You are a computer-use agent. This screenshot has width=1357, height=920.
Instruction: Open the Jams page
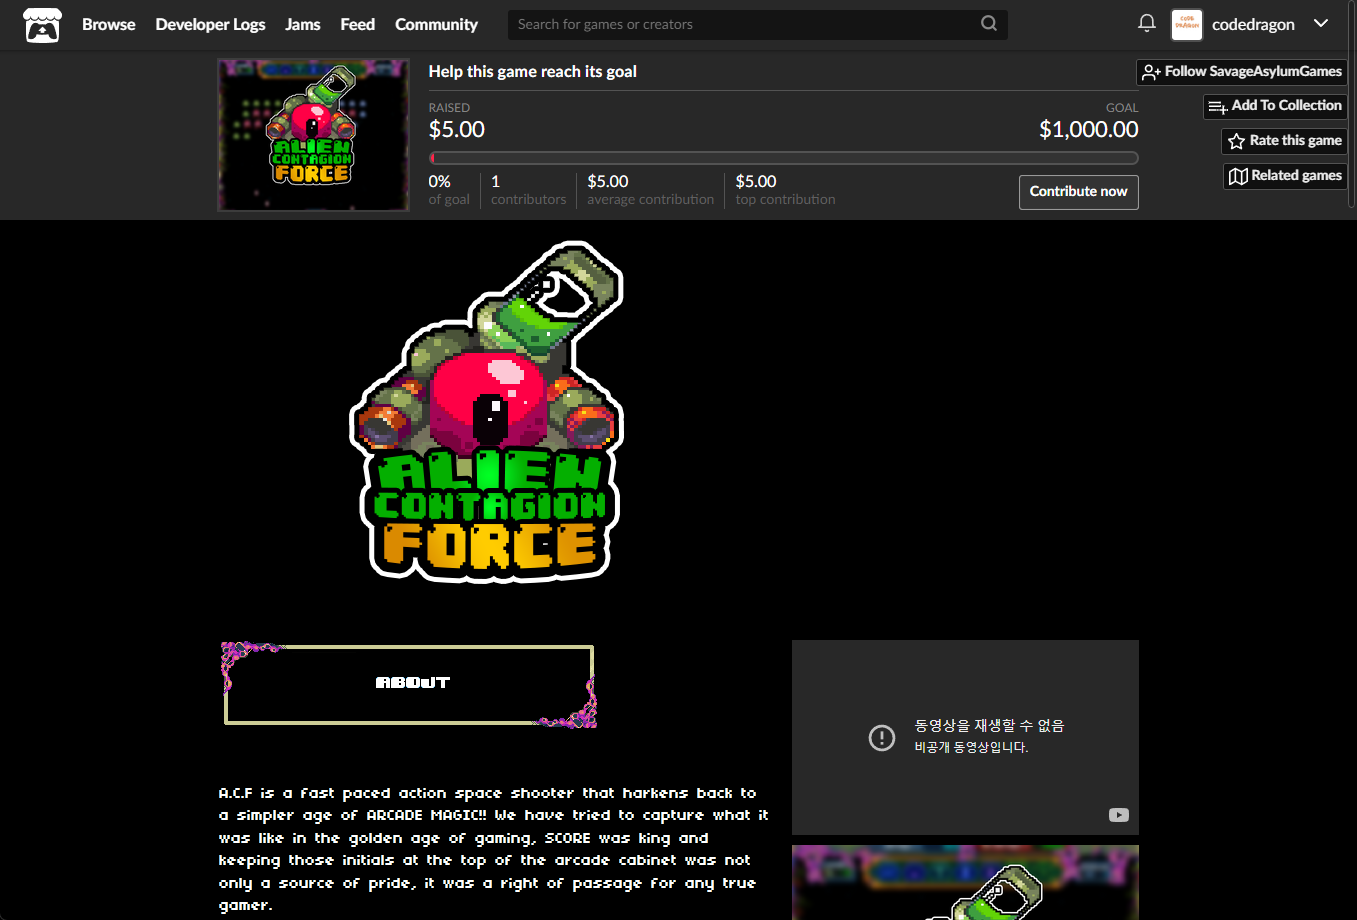coord(302,24)
